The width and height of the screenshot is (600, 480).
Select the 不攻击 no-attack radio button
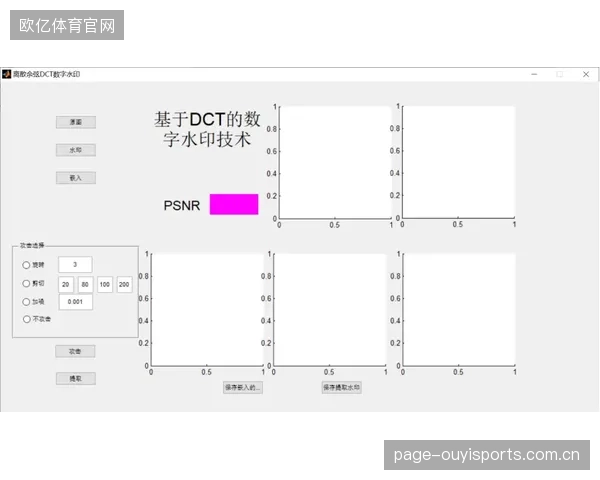(26, 319)
